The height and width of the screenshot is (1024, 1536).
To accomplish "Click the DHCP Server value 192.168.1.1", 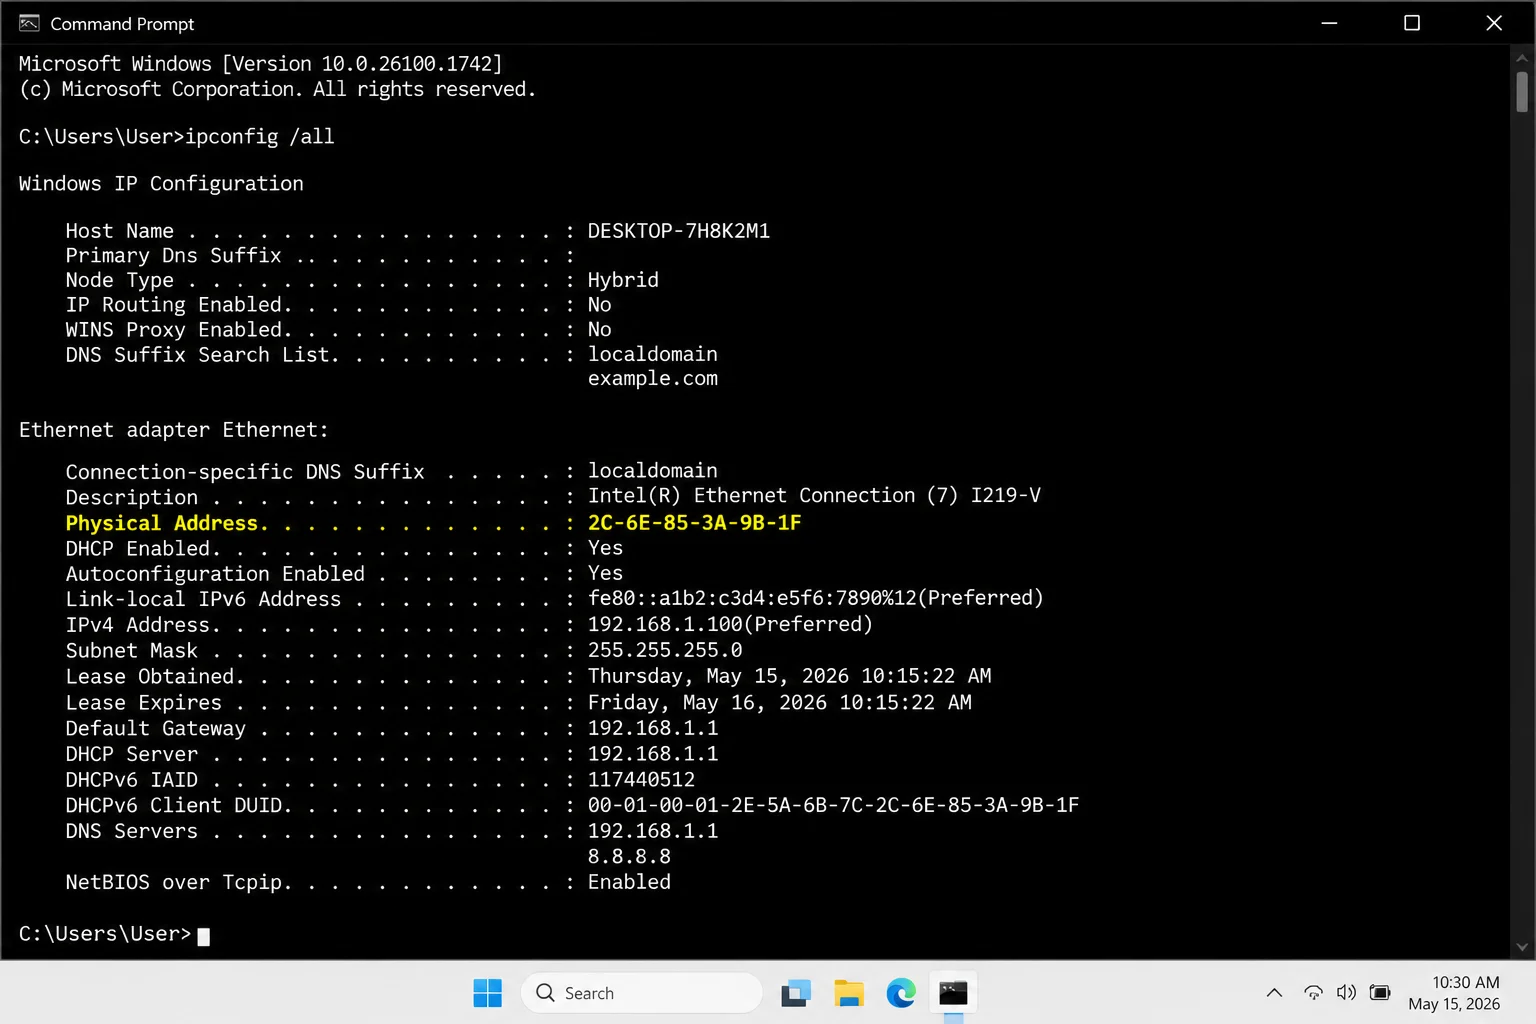I will [x=653, y=754].
